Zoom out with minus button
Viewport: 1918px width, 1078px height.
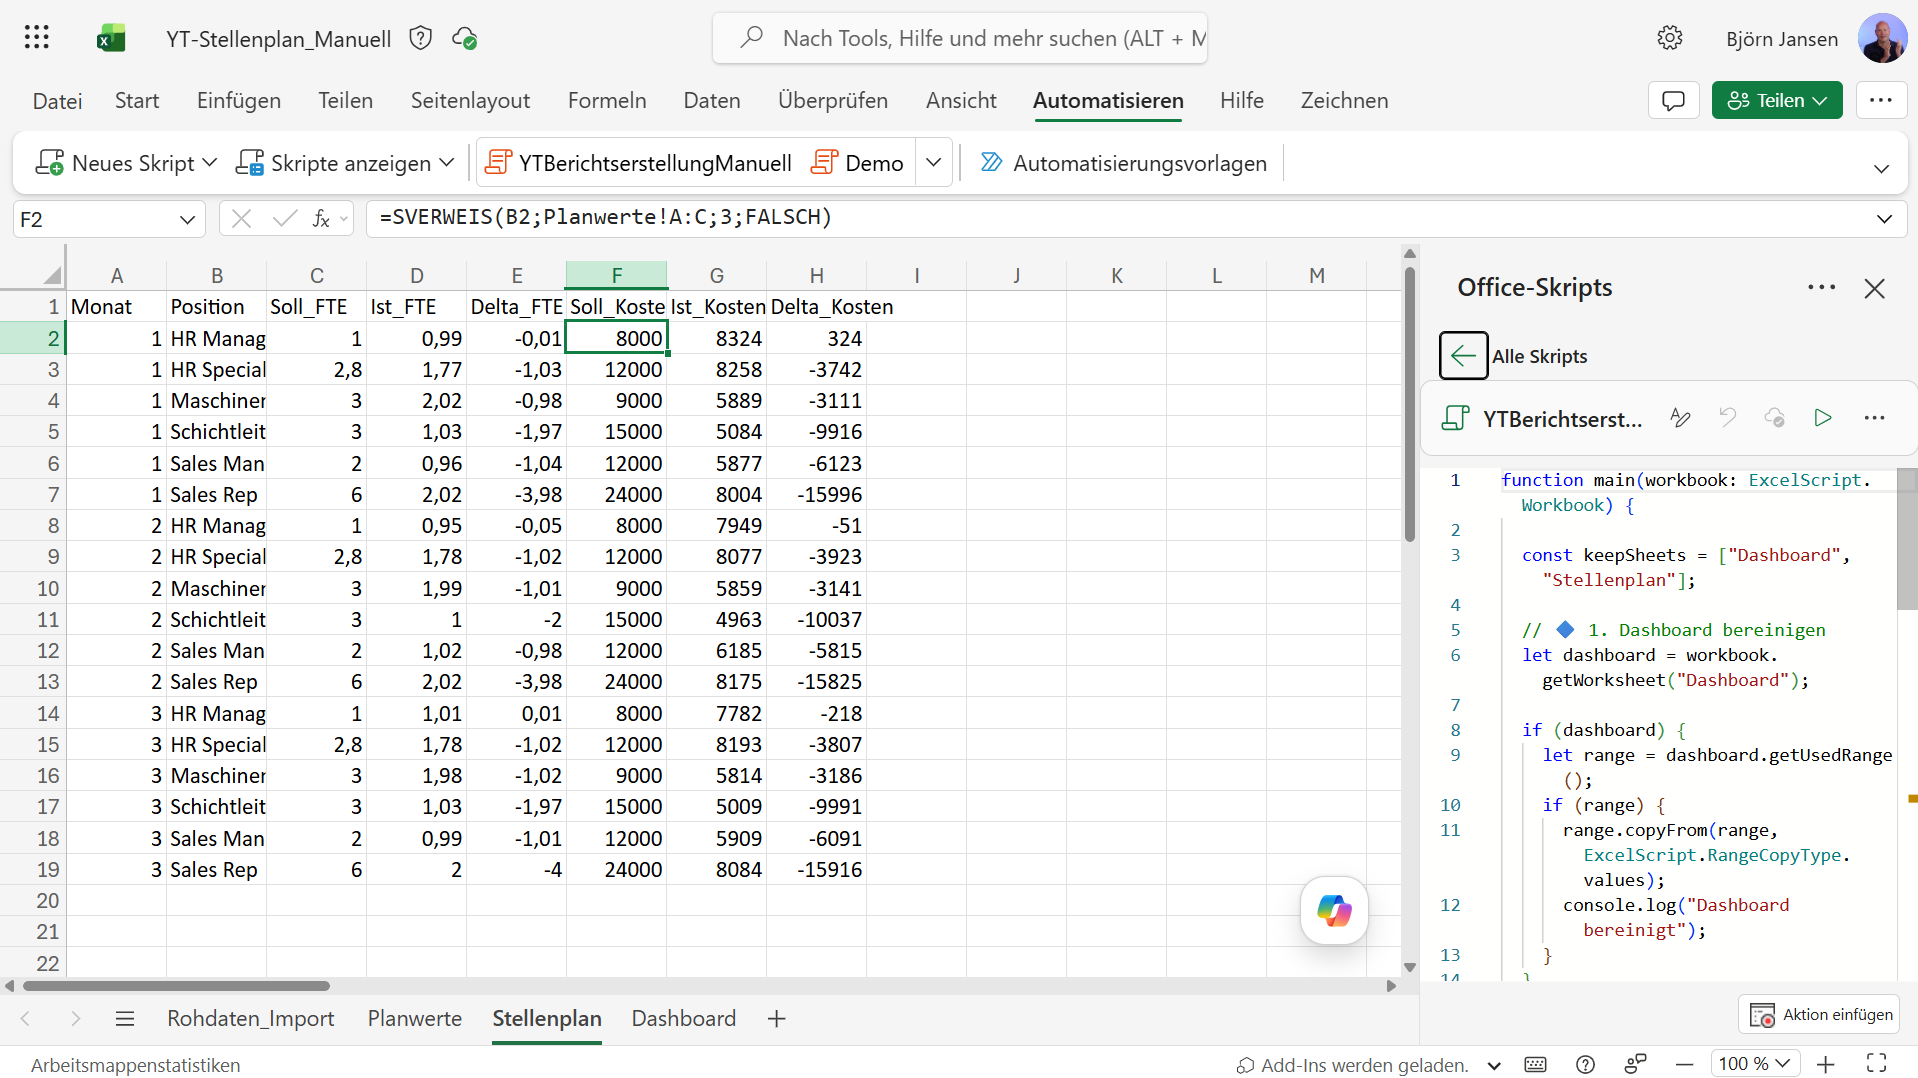pyautogui.click(x=1684, y=1064)
